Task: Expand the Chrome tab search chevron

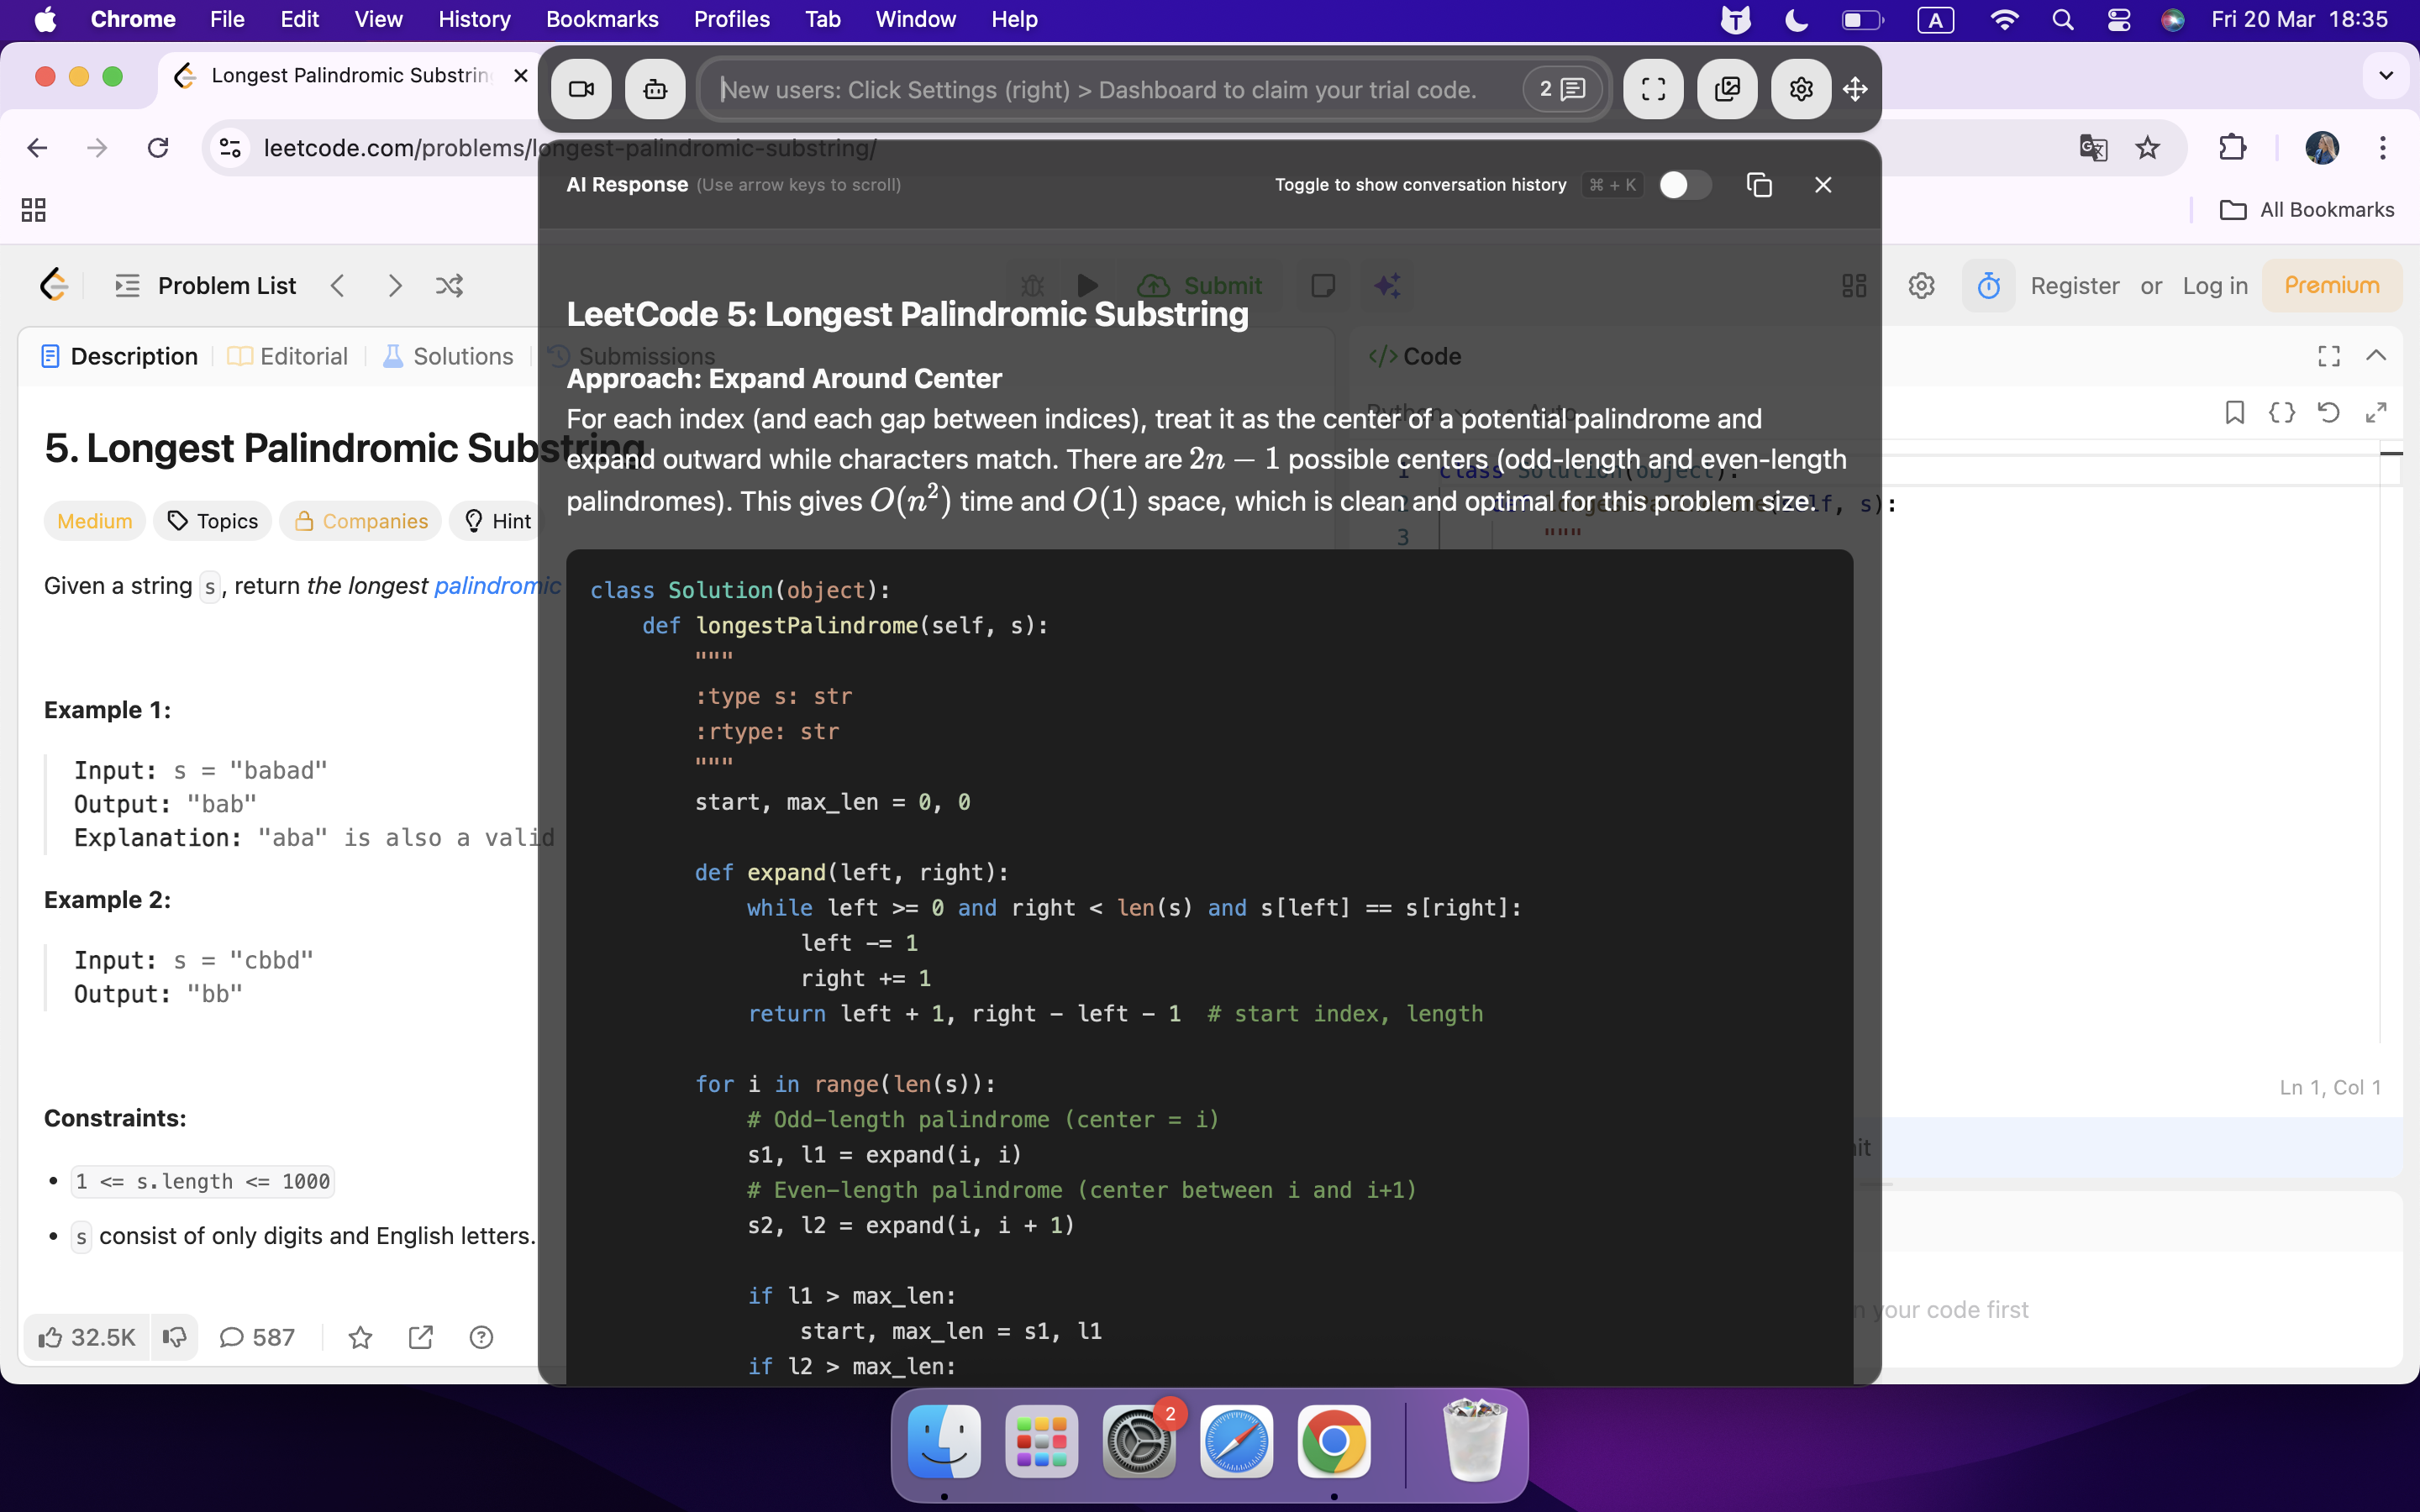Action: point(2386,76)
